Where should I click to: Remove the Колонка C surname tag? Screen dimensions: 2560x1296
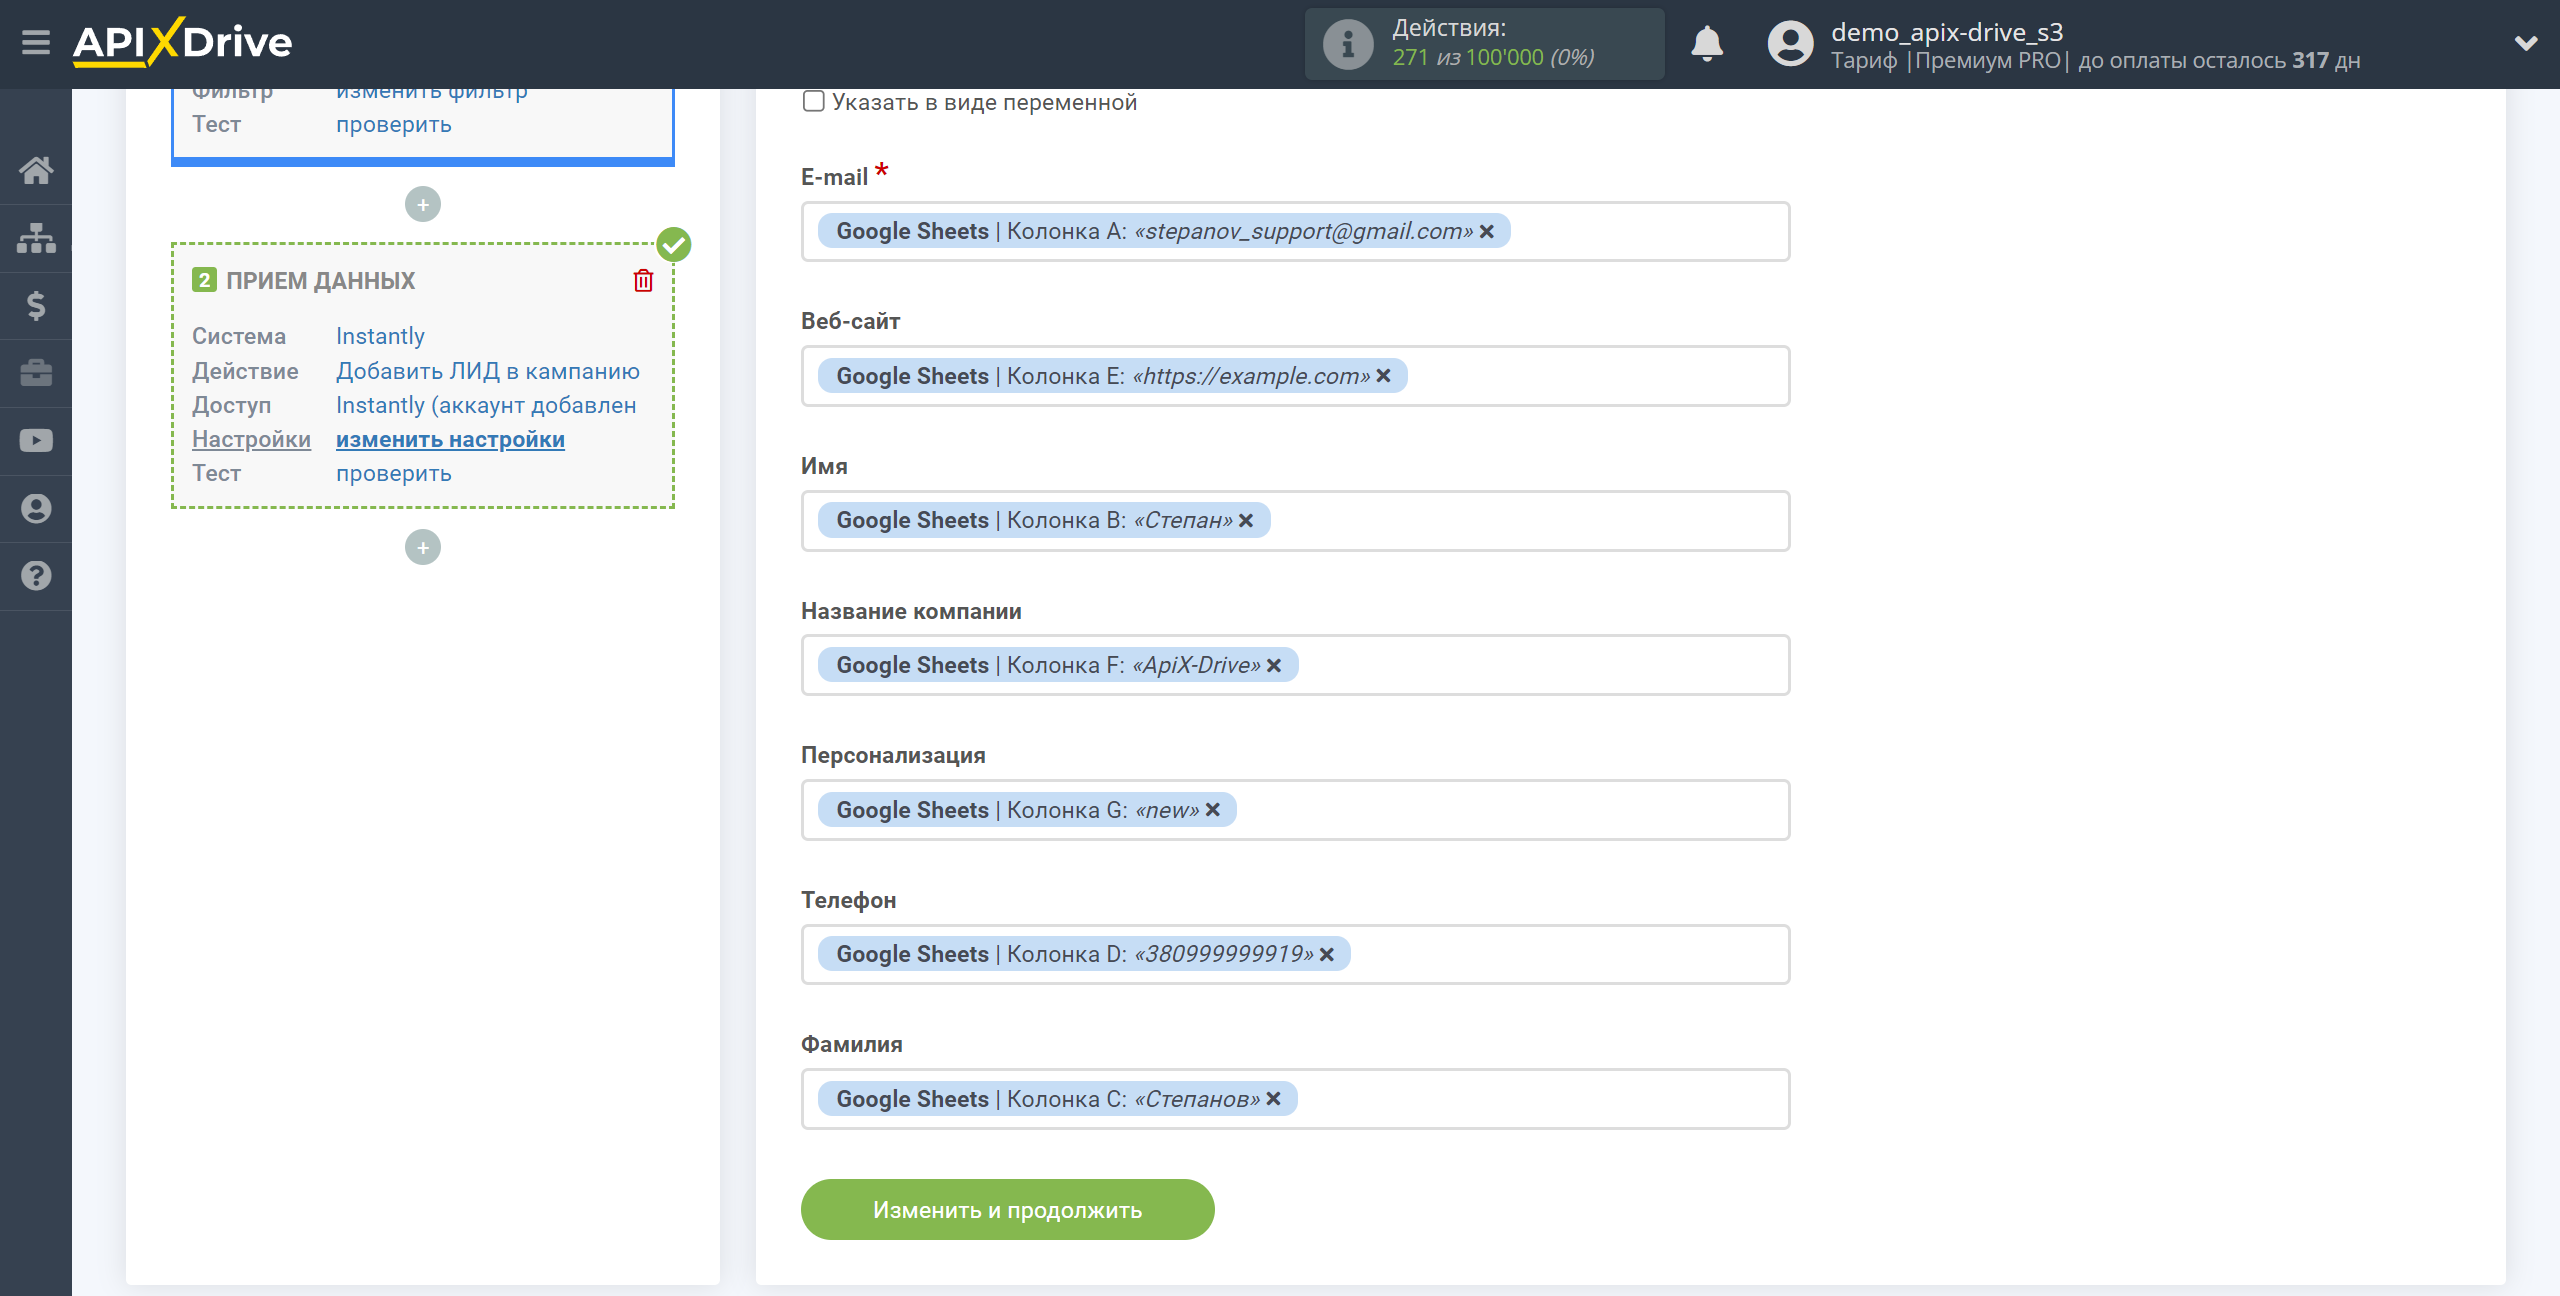[1273, 1099]
